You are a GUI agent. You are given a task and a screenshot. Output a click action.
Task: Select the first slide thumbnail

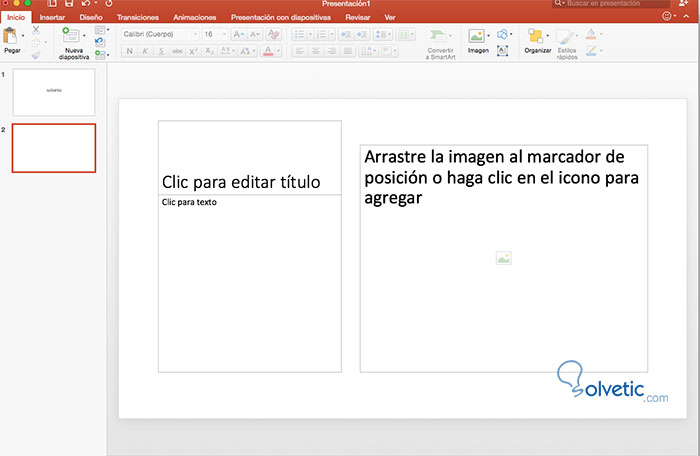coord(54,91)
